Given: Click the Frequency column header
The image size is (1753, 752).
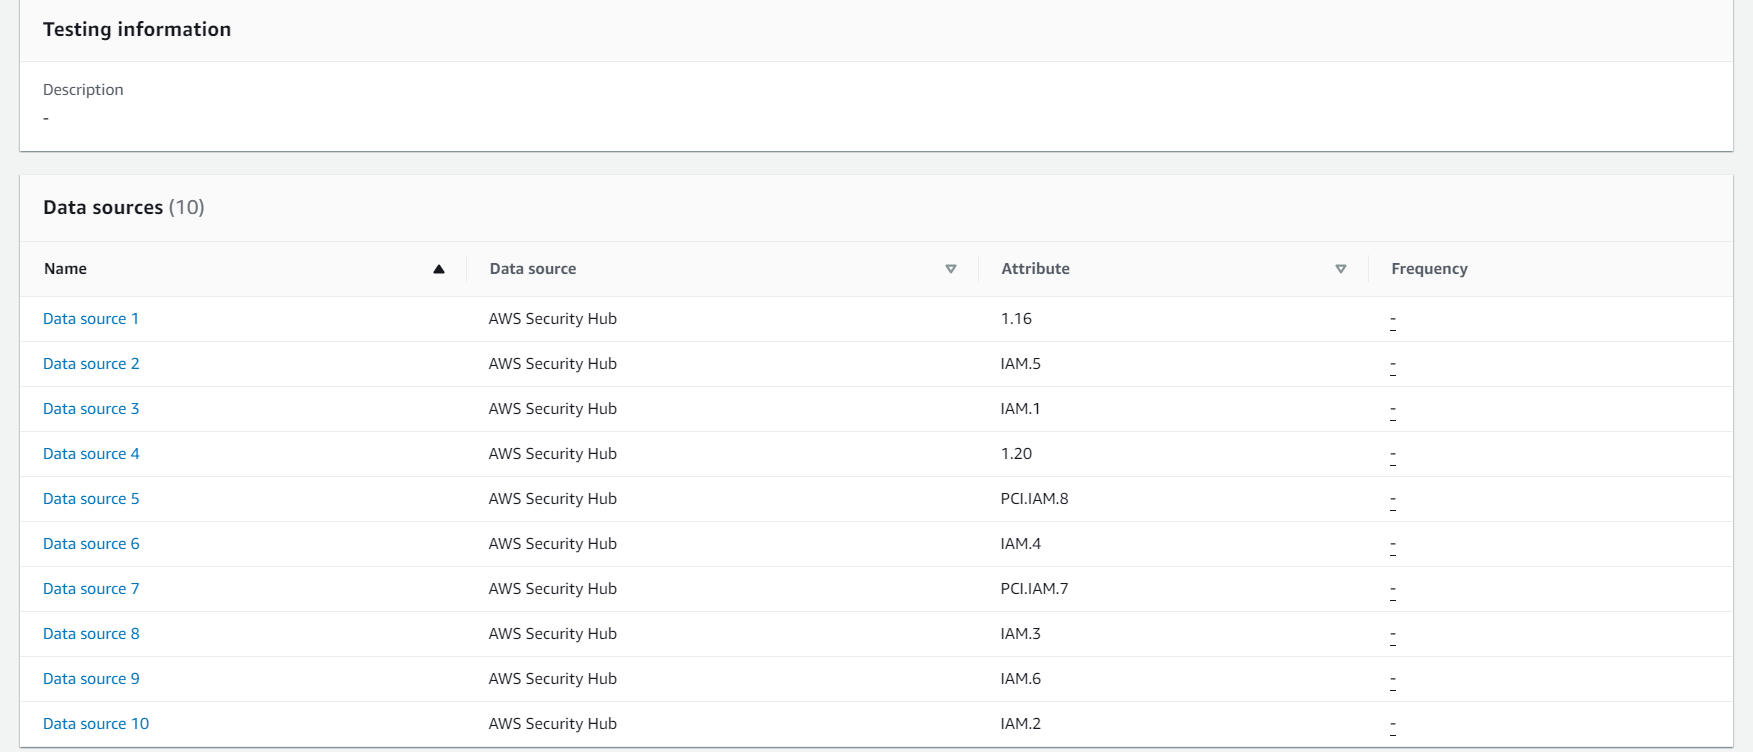Looking at the screenshot, I should click(1429, 269).
